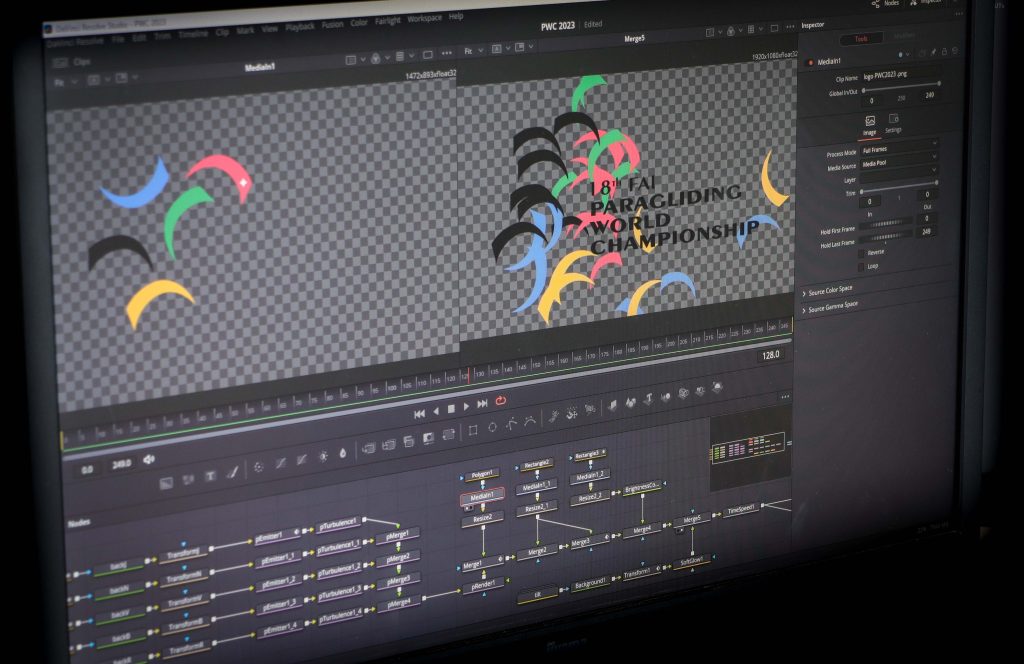Add a Merge tool from toolbar

368,449
